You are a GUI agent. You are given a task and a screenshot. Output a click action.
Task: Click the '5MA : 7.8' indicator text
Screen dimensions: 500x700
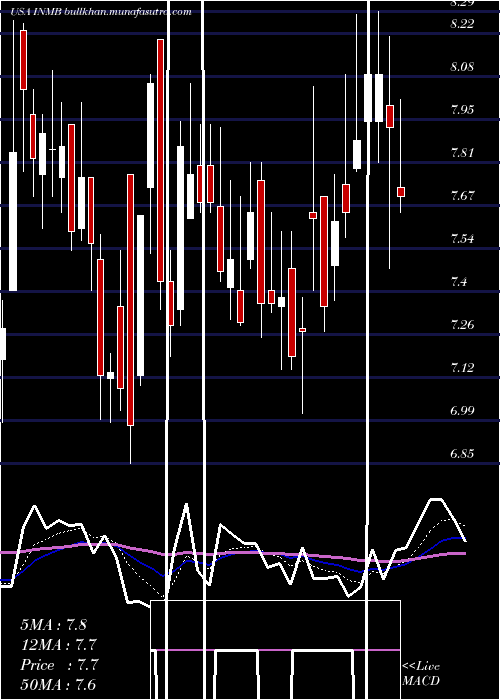click(x=54, y=625)
